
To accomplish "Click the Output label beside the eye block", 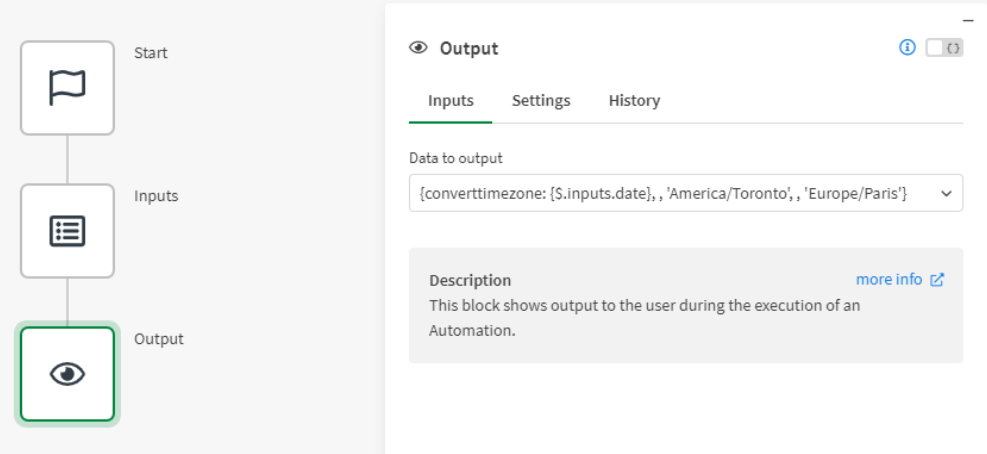I will (159, 339).
